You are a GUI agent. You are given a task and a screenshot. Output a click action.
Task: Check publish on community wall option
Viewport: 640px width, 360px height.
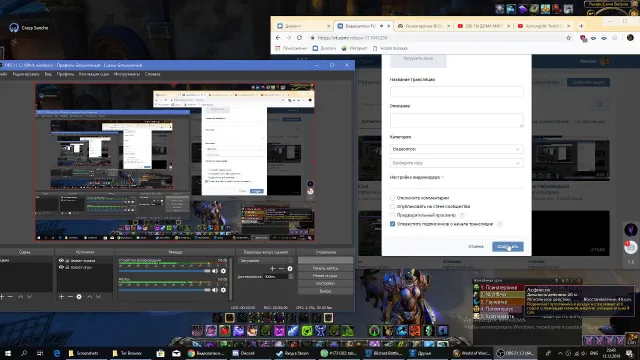(392, 207)
